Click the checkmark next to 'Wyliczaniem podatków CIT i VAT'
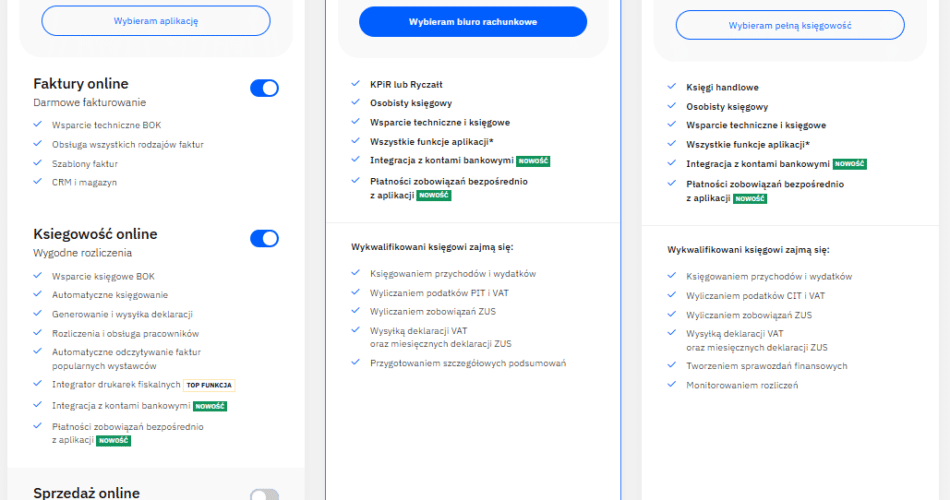Image resolution: width=950 pixels, height=500 pixels. click(672, 296)
